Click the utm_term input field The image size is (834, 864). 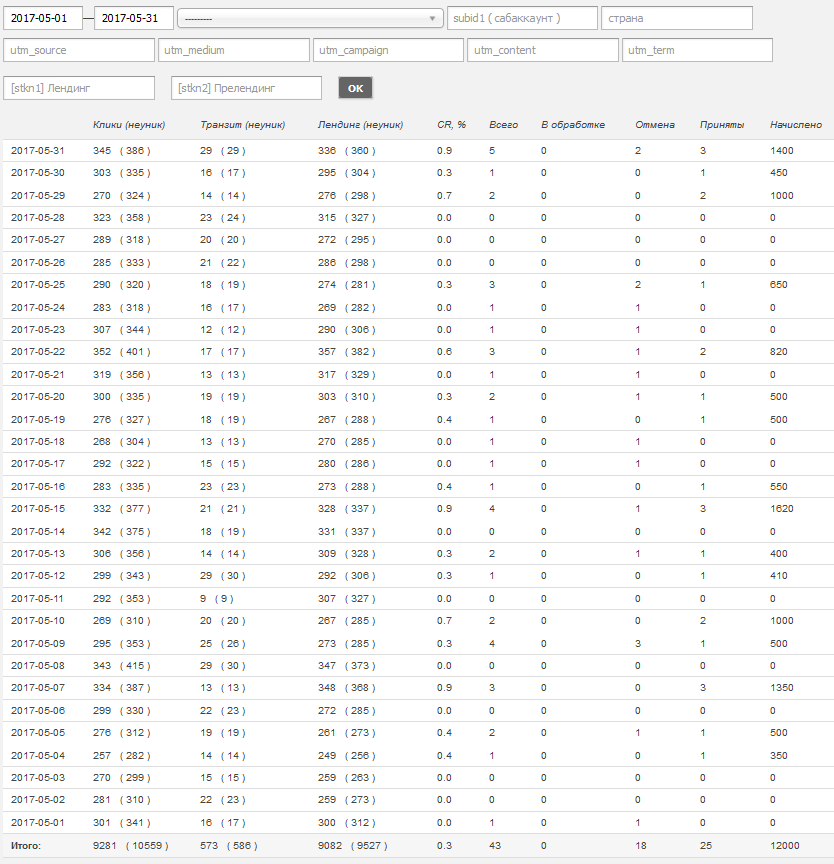[697, 50]
